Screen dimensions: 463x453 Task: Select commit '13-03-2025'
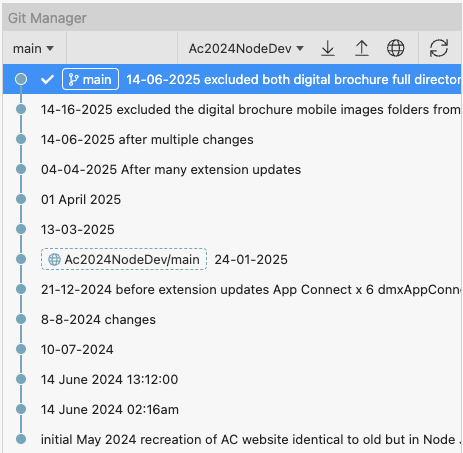click(x=232, y=229)
